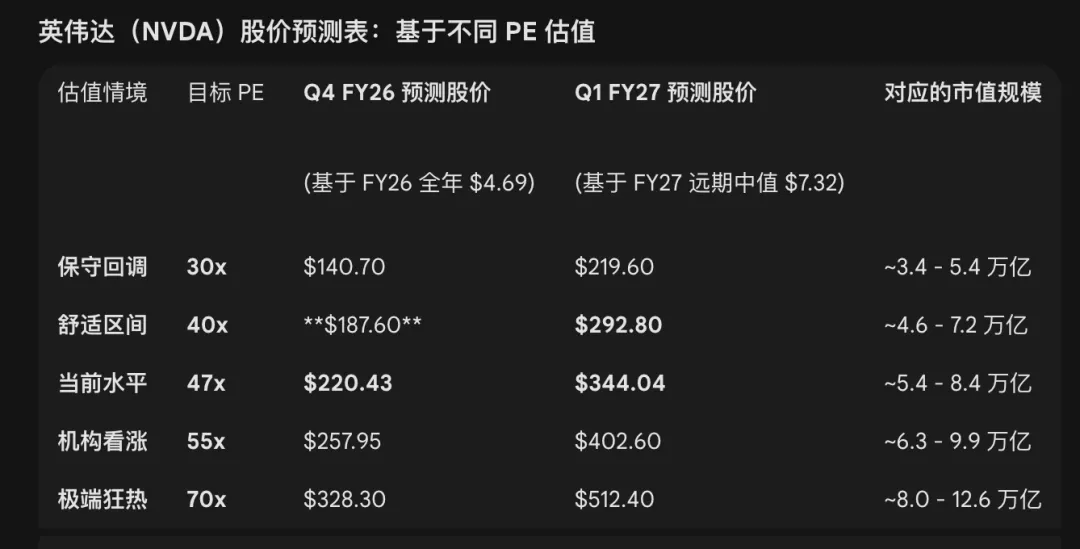The image size is (1080, 549).
Task: Click the FY26 全年 $4.69 subheading
Action: coord(419,183)
